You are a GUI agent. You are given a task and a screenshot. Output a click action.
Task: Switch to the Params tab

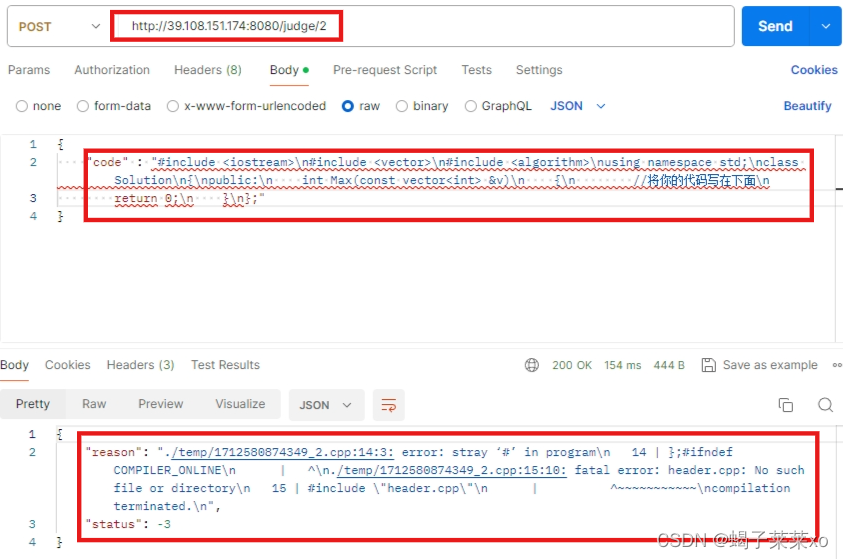(x=29, y=70)
